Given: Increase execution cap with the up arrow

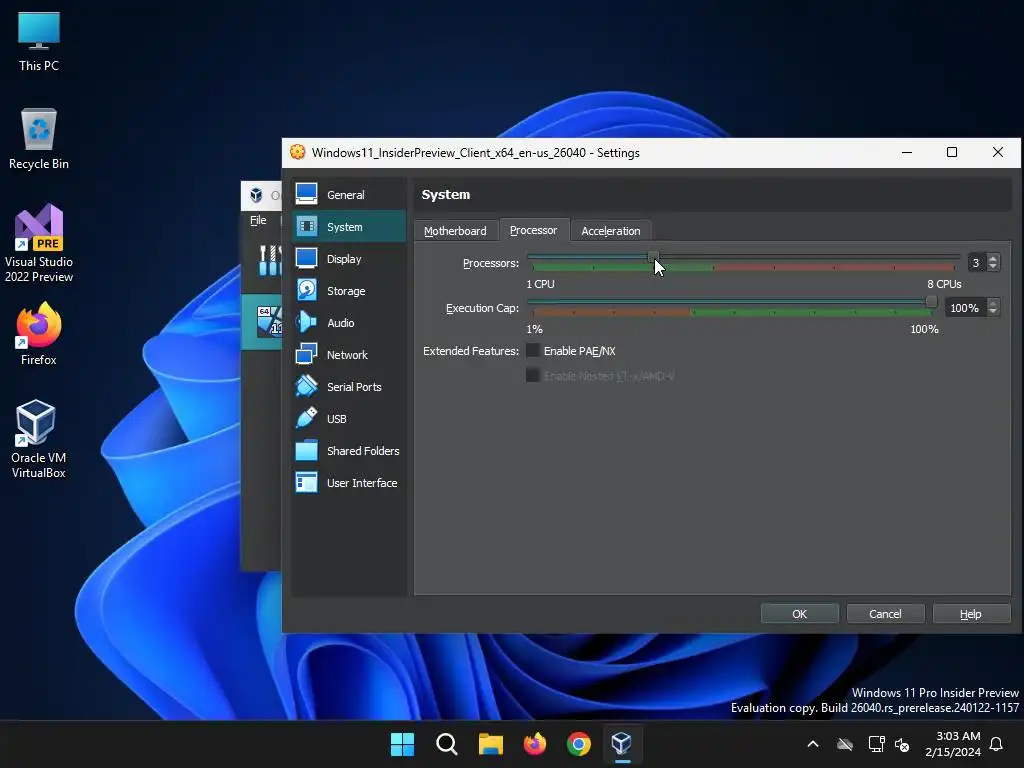Looking at the screenshot, I should tap(993, 304).
